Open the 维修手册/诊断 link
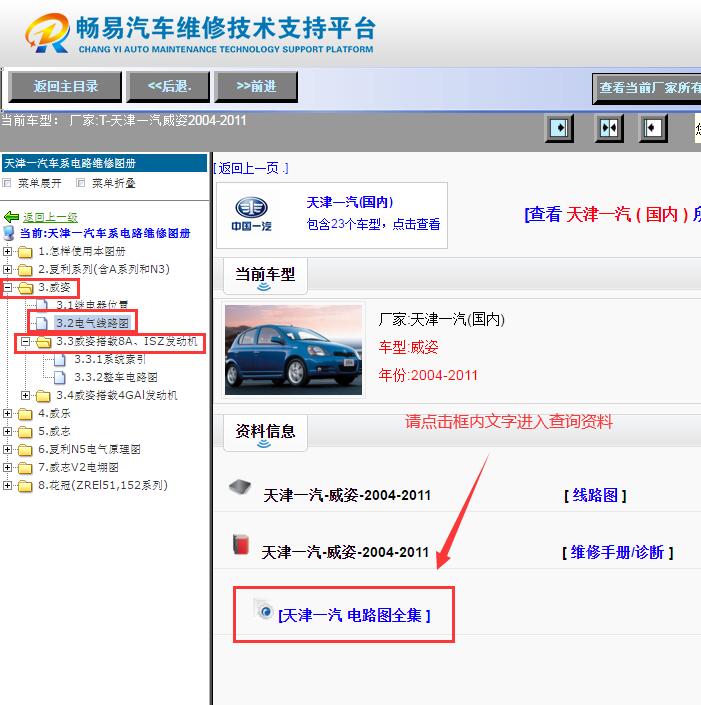This screenshot has height=705, width=701. point(617,552)
